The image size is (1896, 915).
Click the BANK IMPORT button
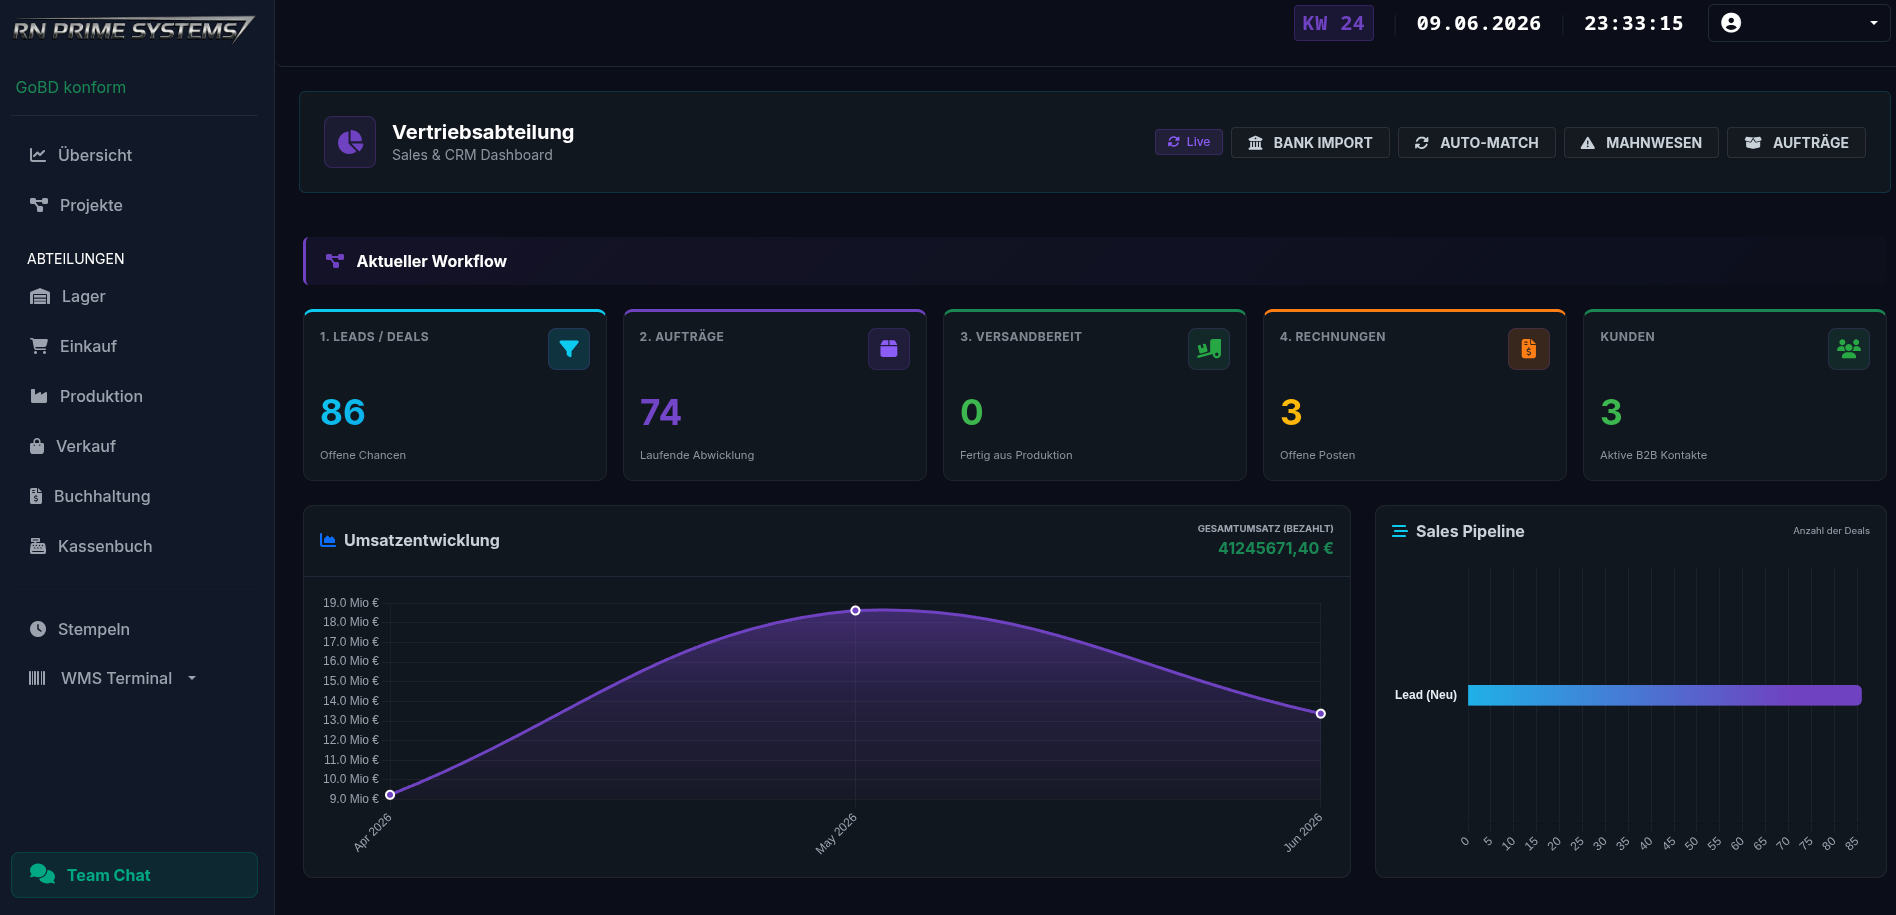[1310, 142]
